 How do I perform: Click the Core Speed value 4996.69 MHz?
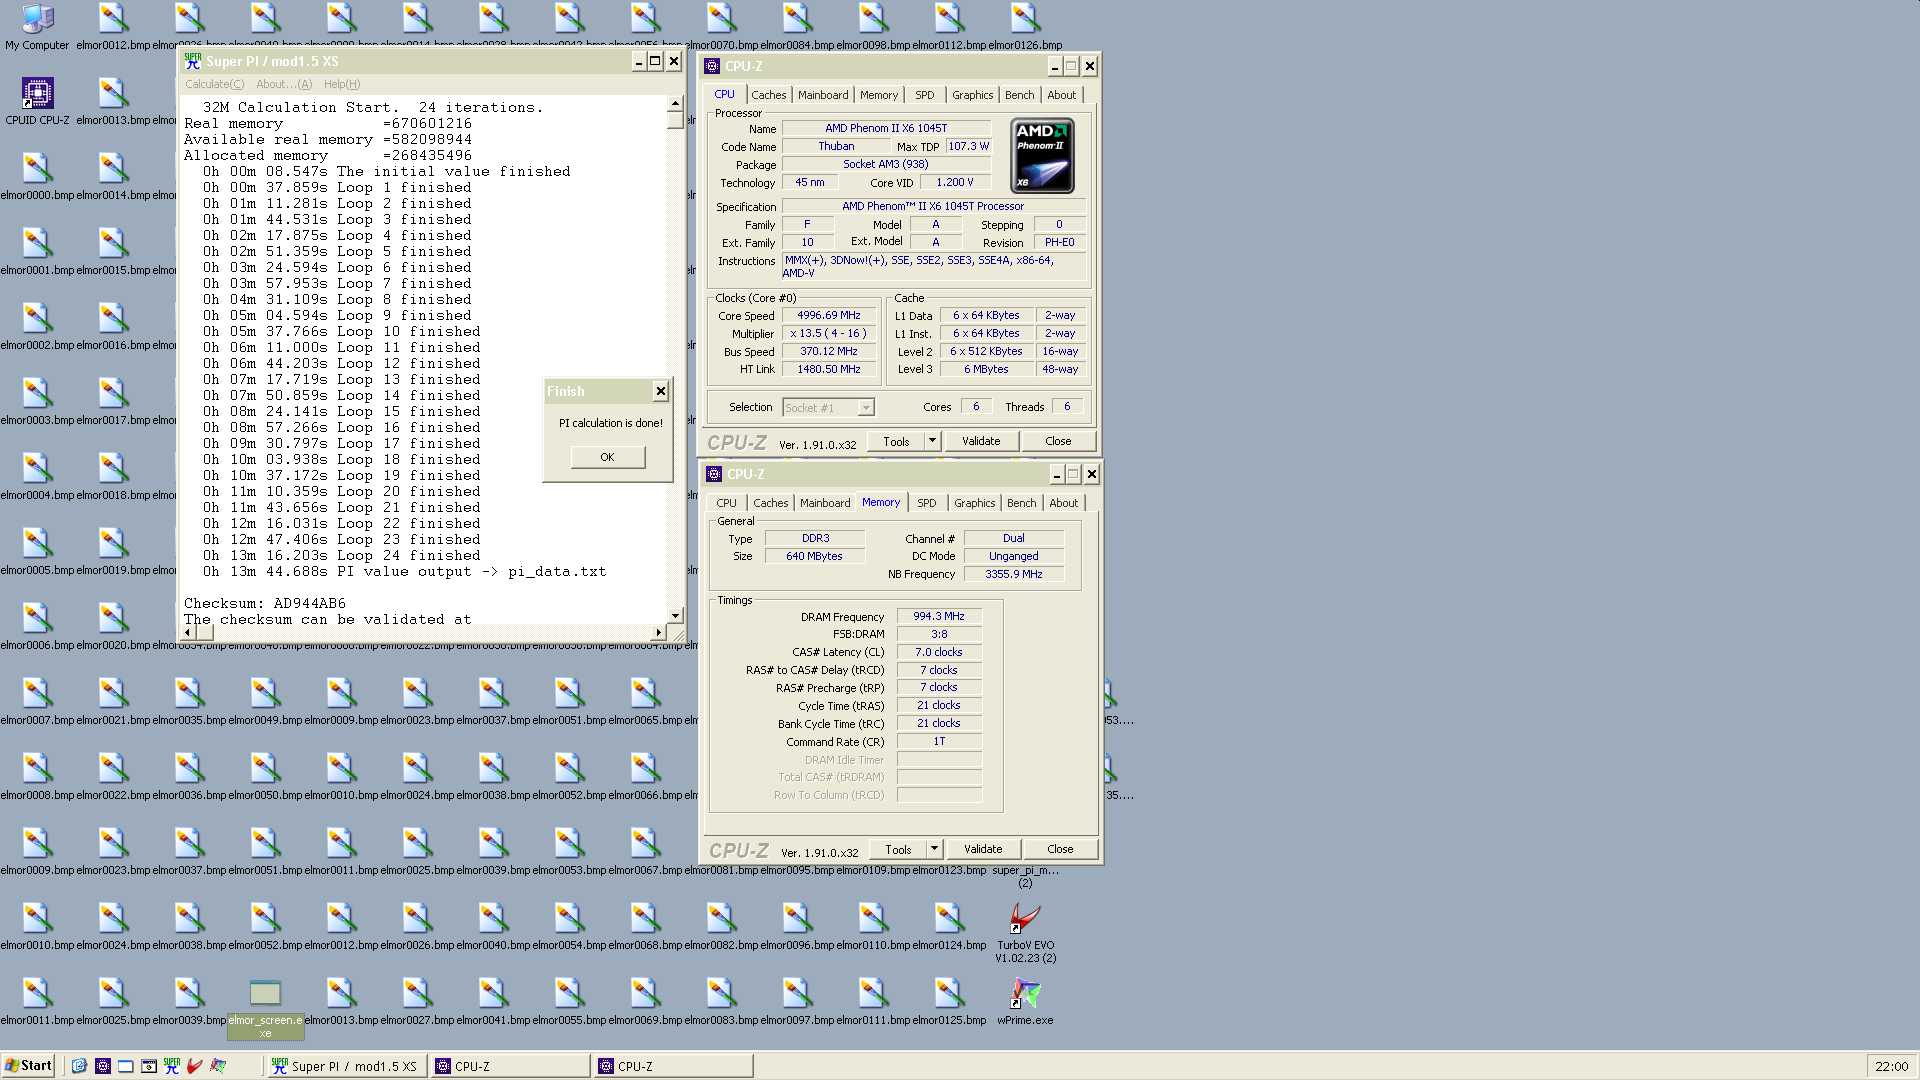coord(828,316)
